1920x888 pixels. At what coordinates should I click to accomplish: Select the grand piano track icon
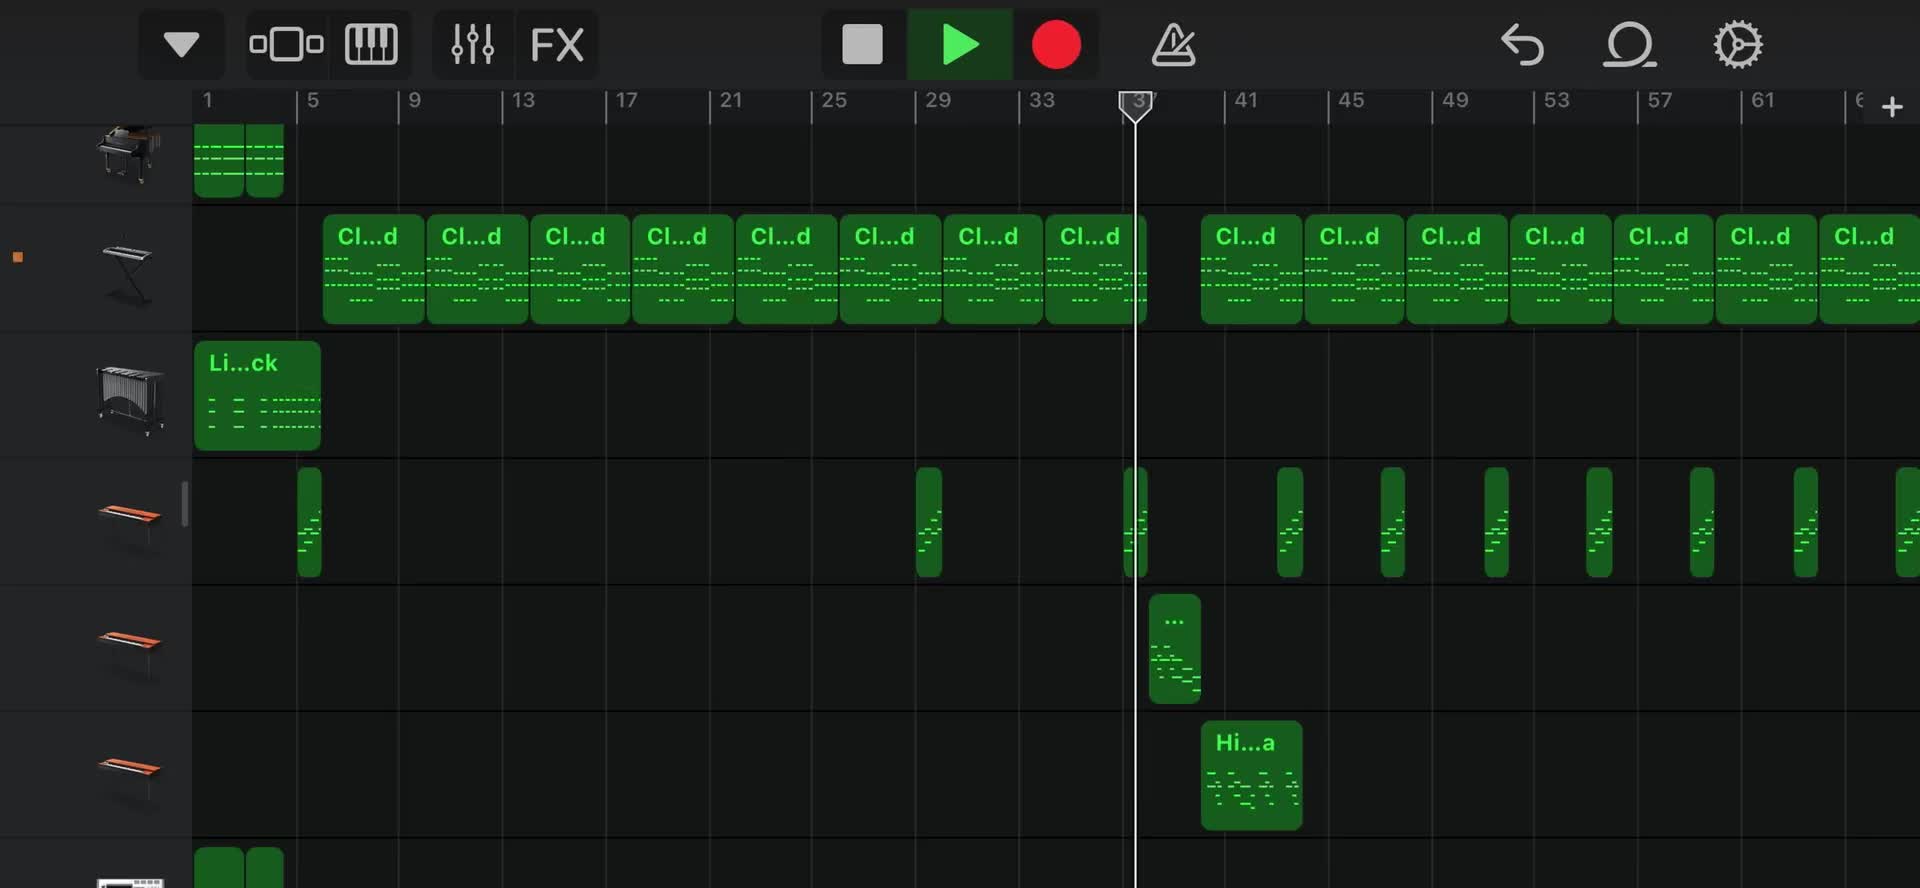[130, 154]
